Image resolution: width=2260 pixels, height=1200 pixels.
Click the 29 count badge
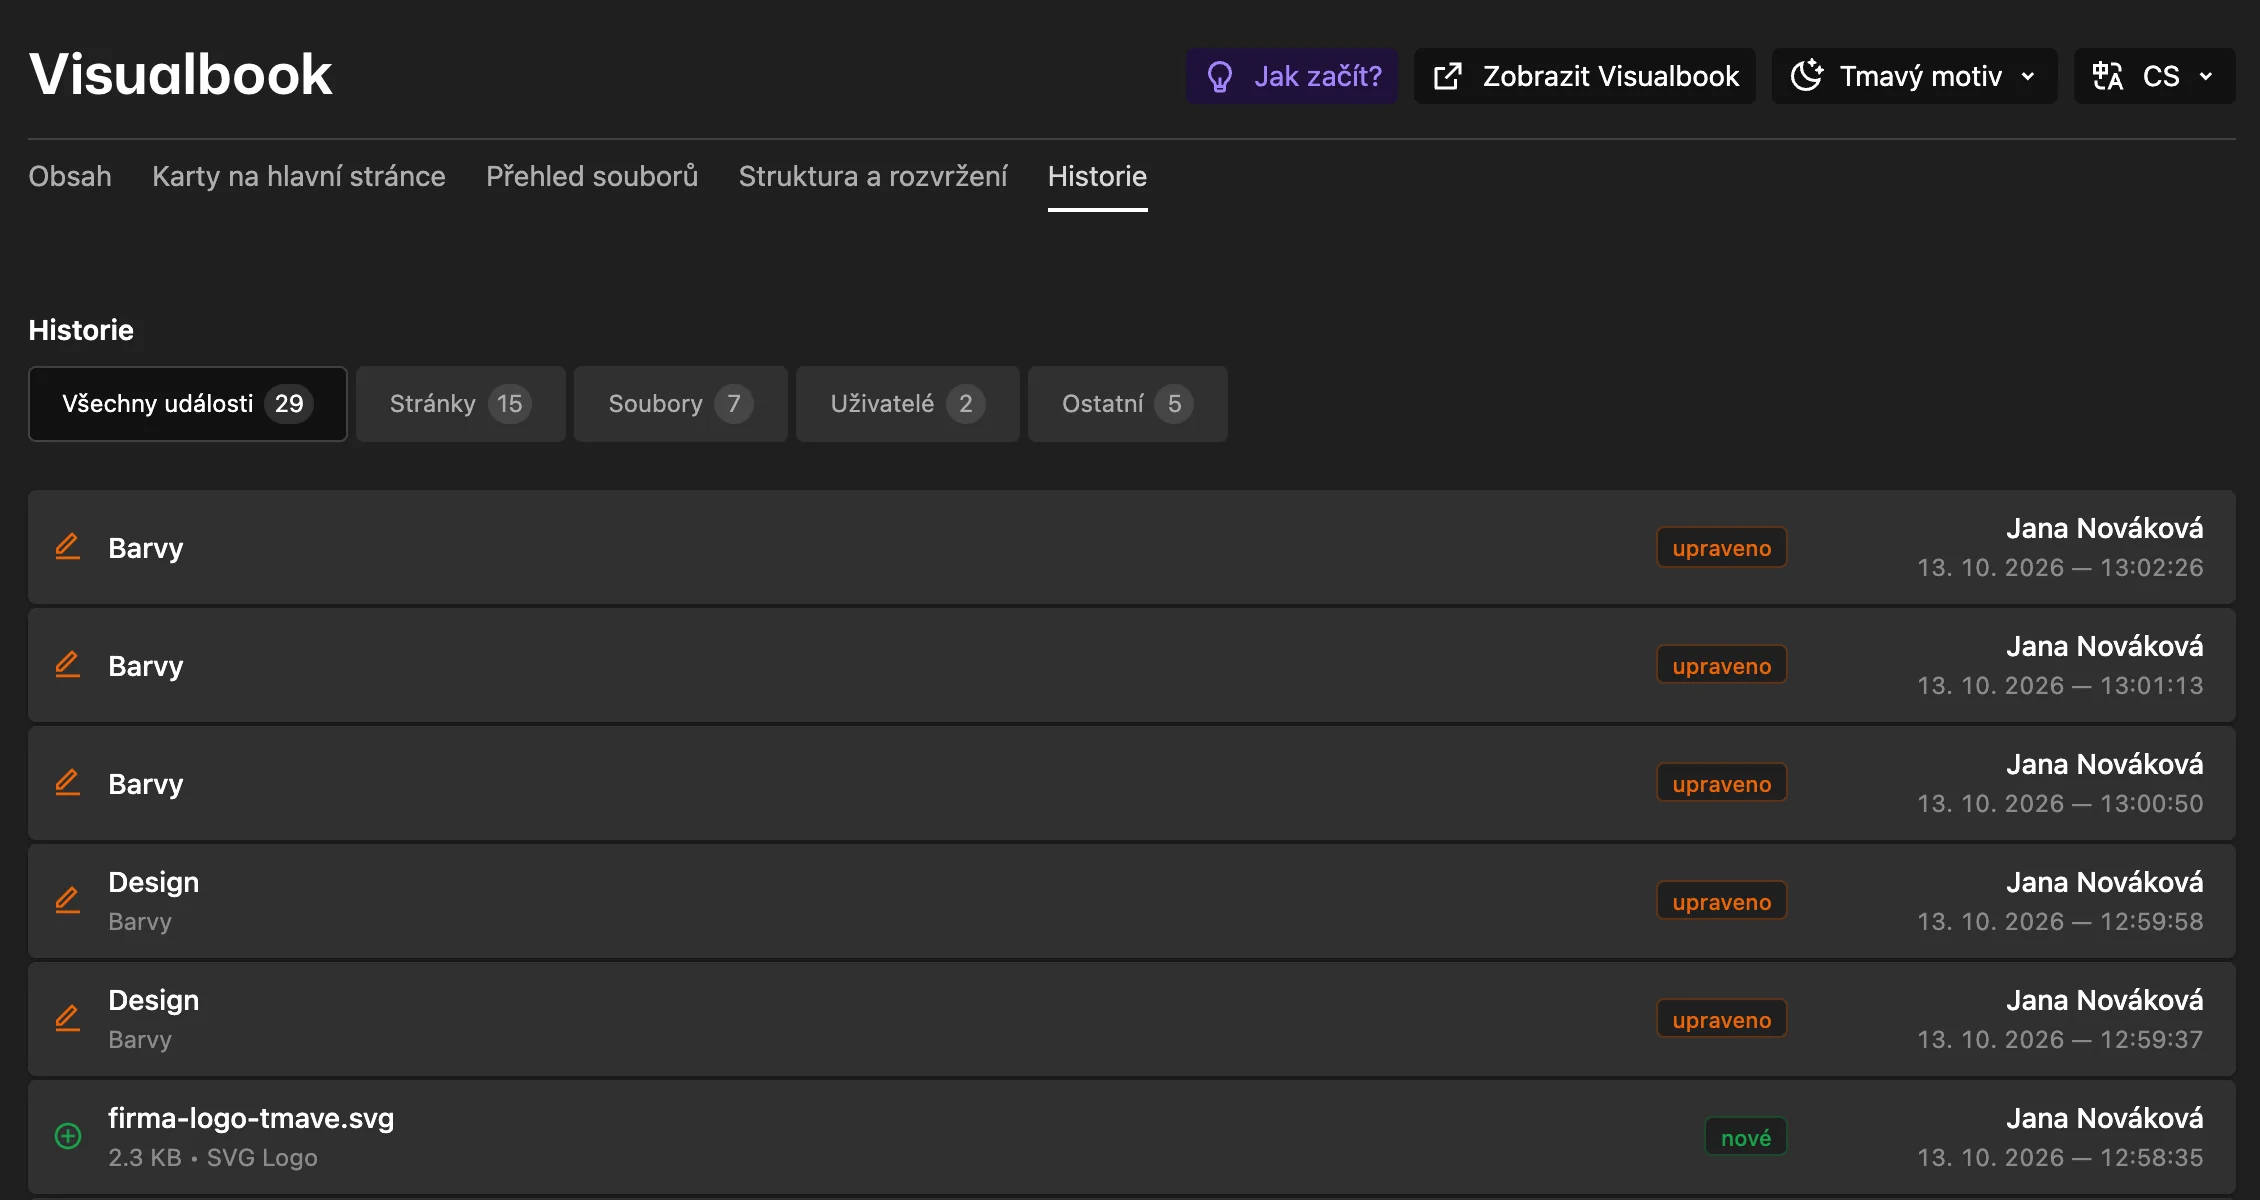(x=289, y=404)
